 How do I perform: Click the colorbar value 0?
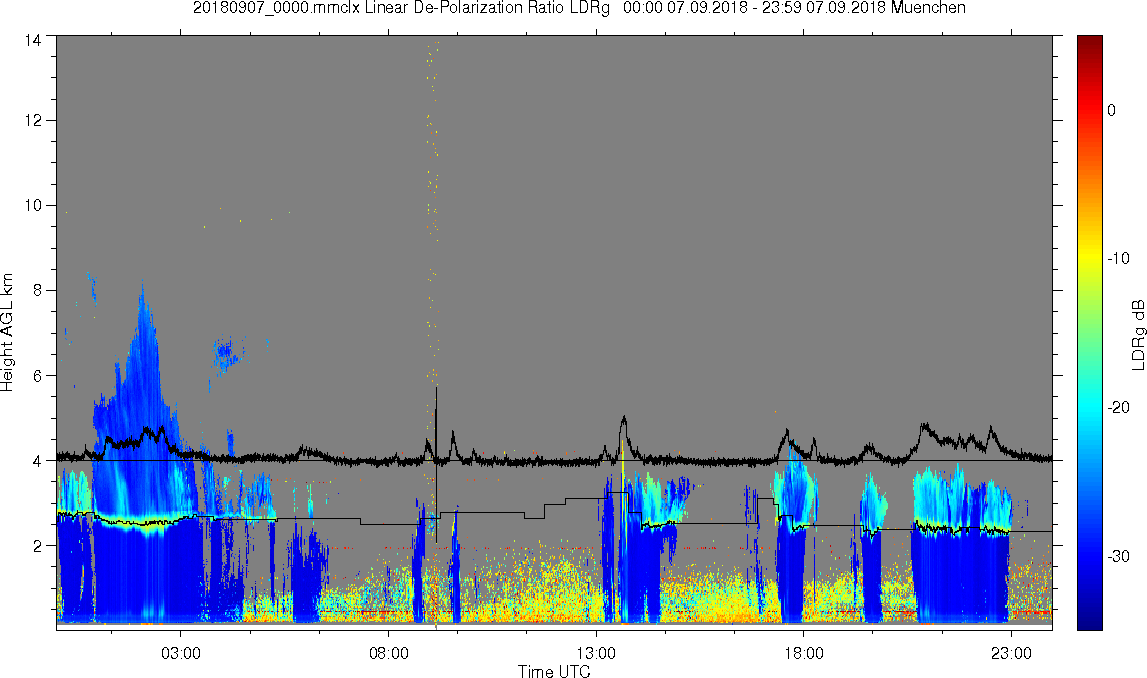[1112, 110]
